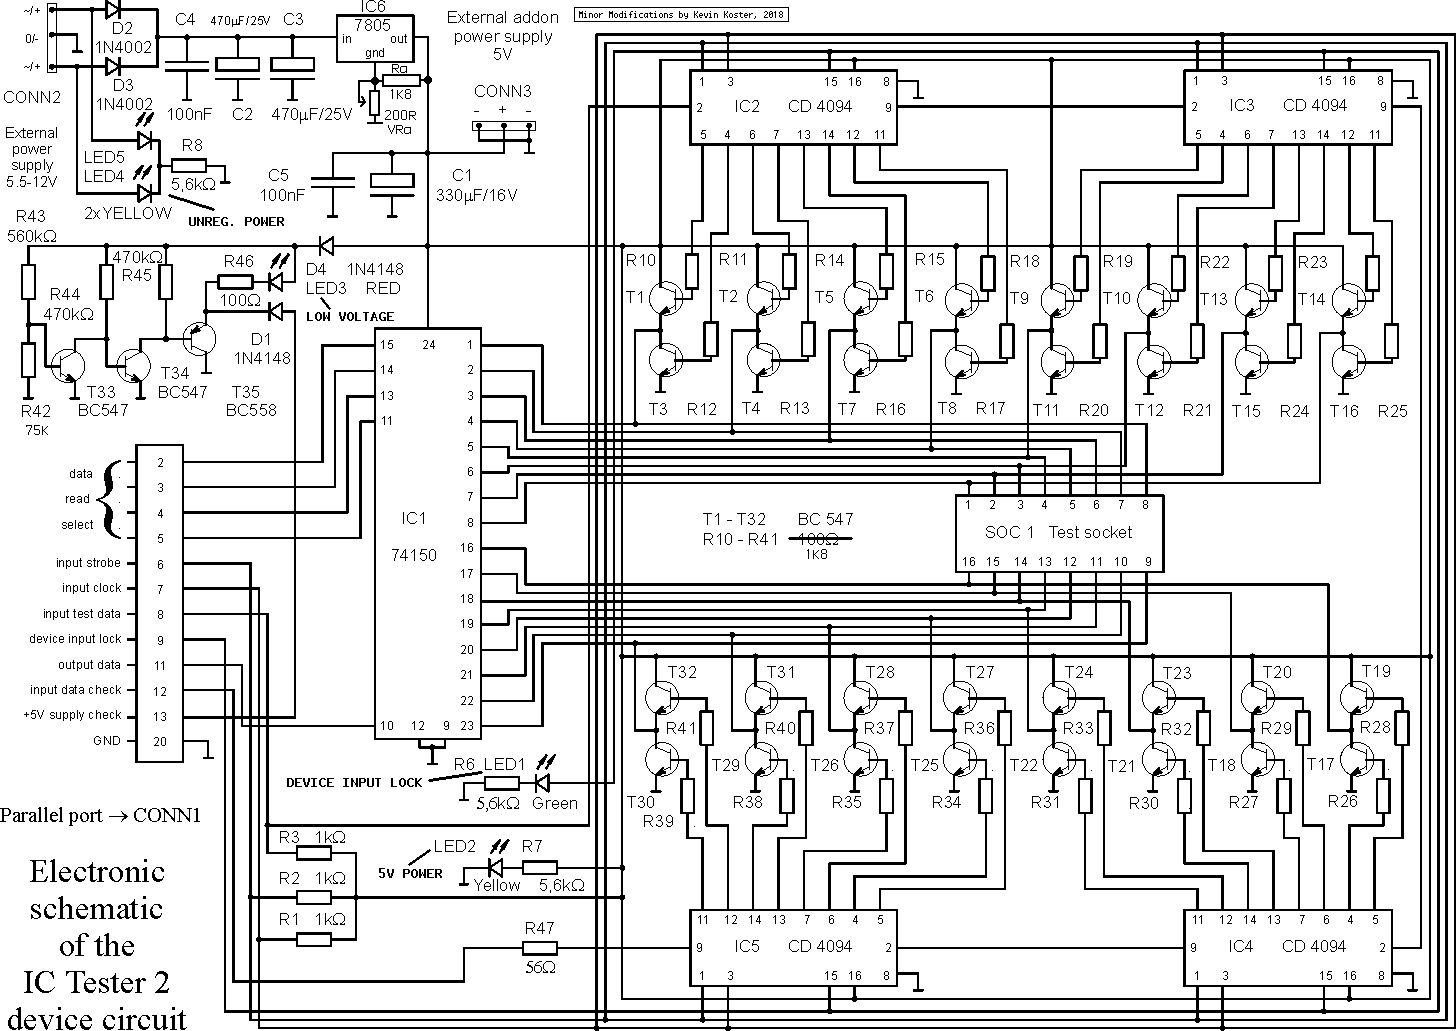Click the LED2 label

[x=455, y=846]
